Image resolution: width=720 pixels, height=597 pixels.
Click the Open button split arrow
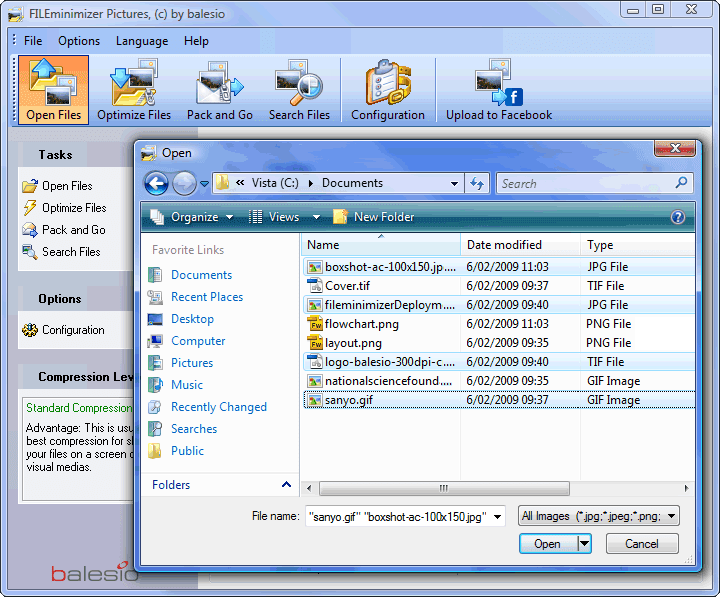coord(584,544)
